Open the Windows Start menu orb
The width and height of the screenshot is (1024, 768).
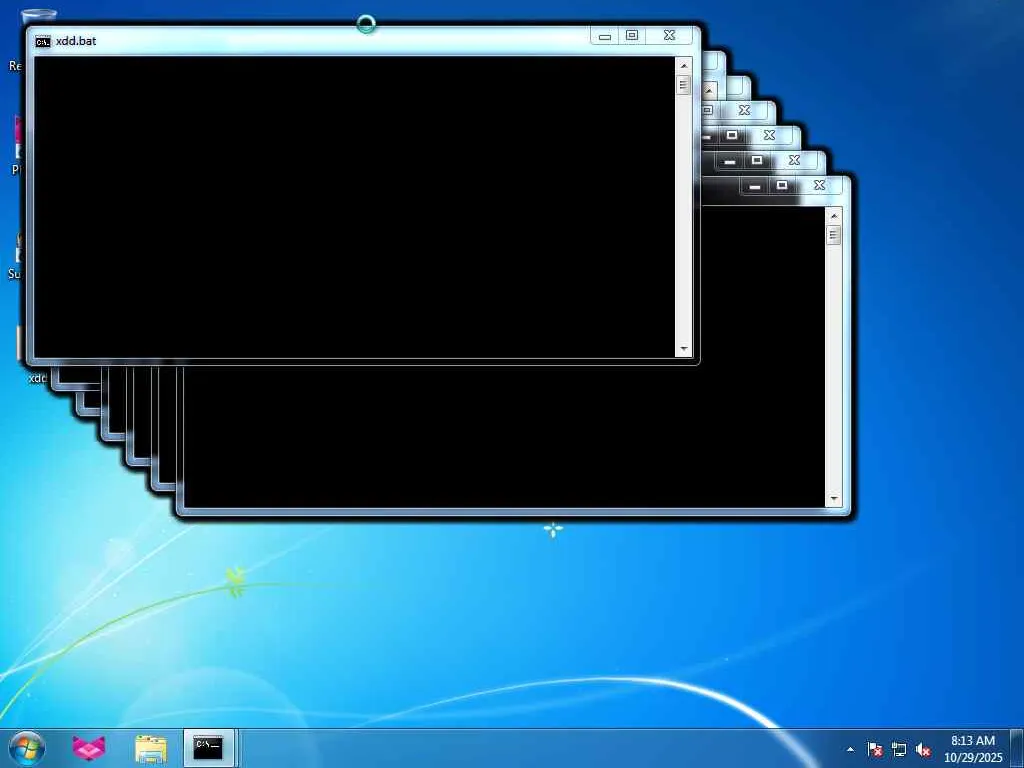(x=27, y=748)
